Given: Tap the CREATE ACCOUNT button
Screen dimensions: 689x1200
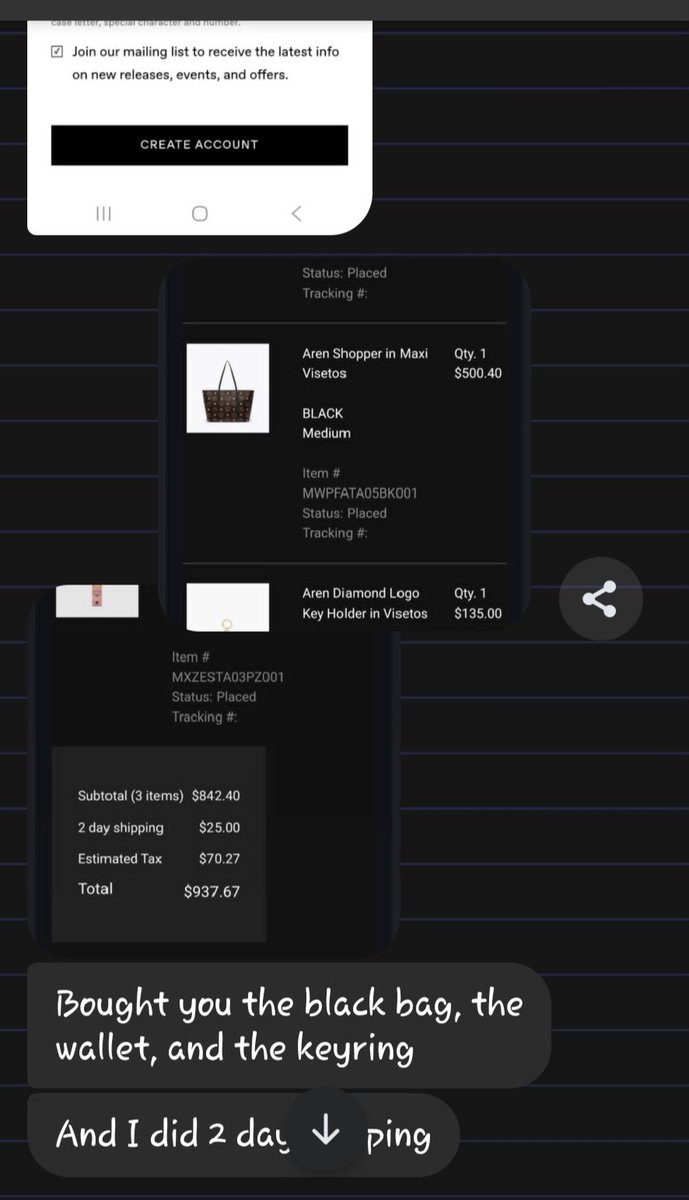Looking at the screenshot, I should [199, 145].
